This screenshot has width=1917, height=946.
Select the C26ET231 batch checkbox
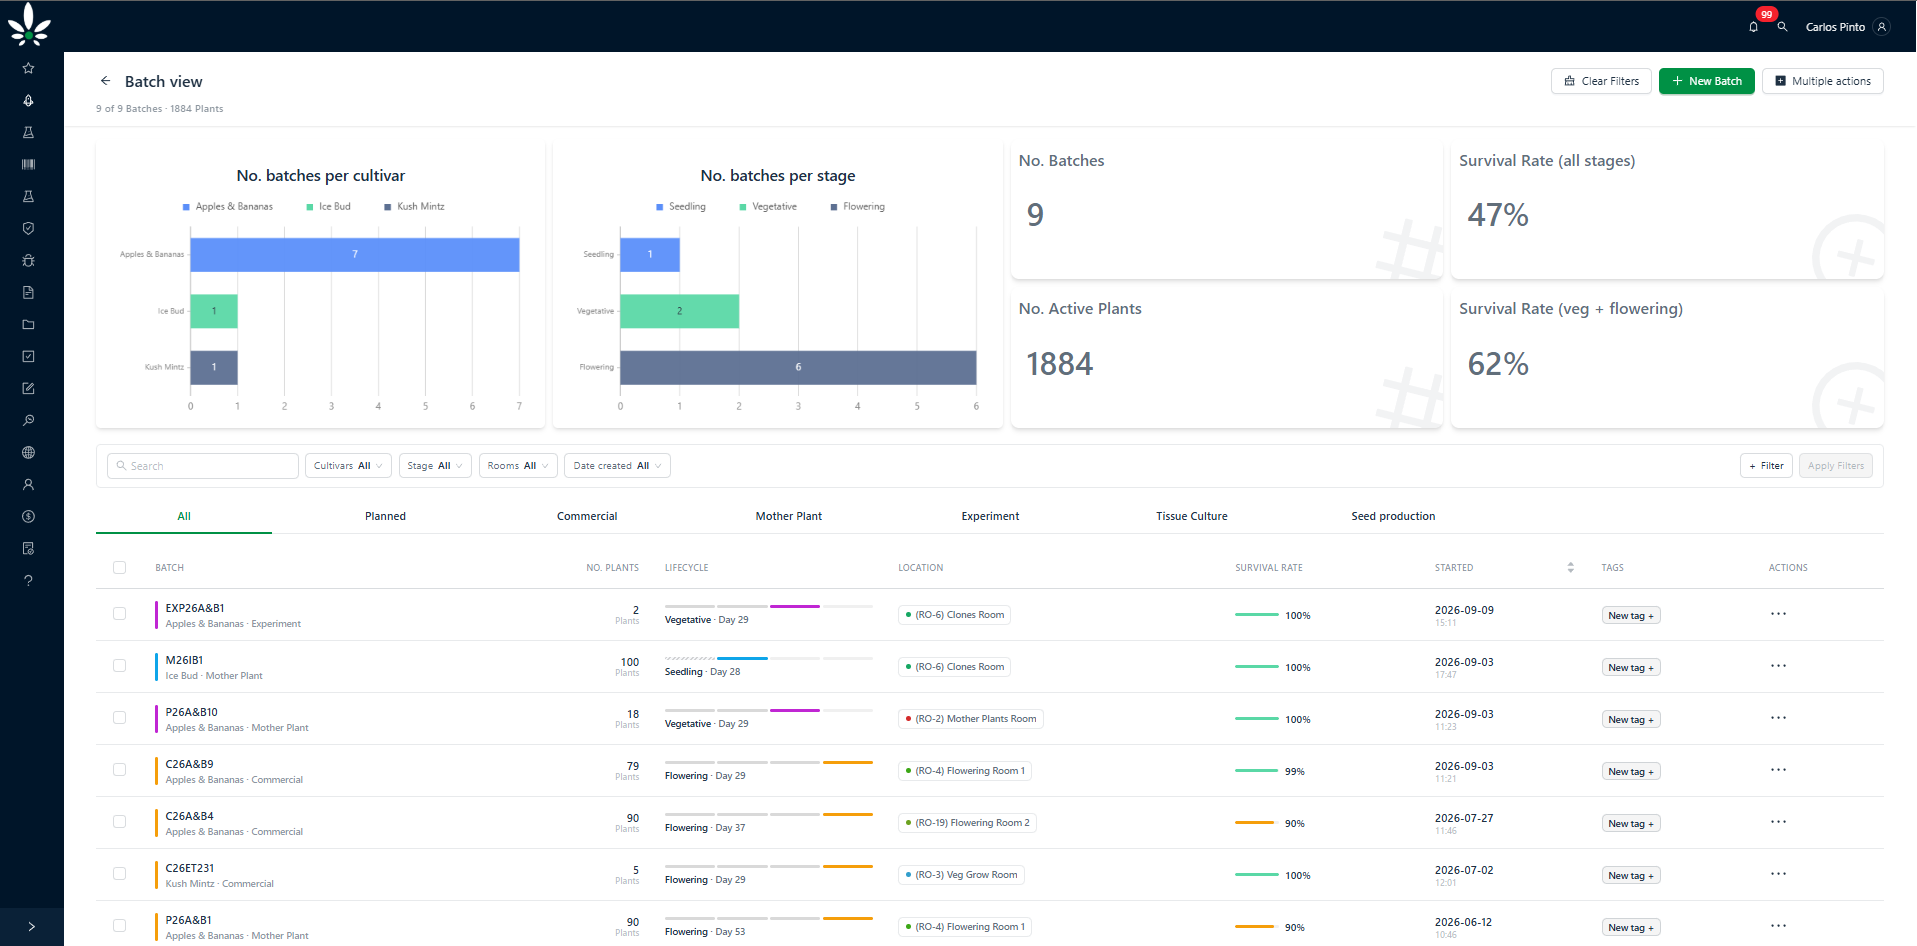(x=119, y=874)
